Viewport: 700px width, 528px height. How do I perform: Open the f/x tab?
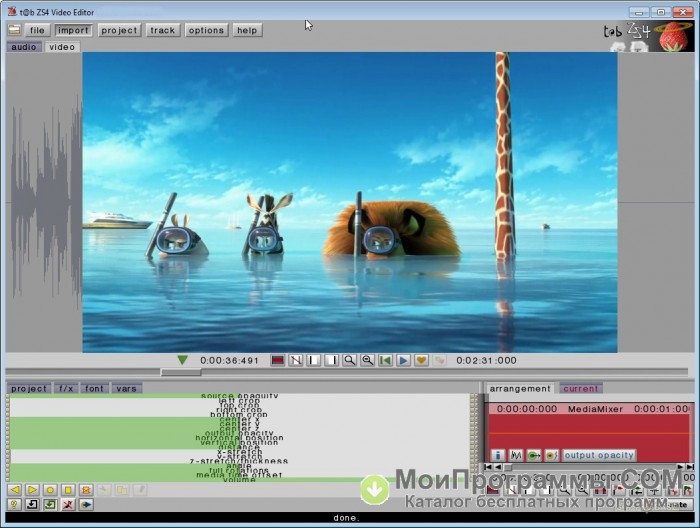coord(66,388)
